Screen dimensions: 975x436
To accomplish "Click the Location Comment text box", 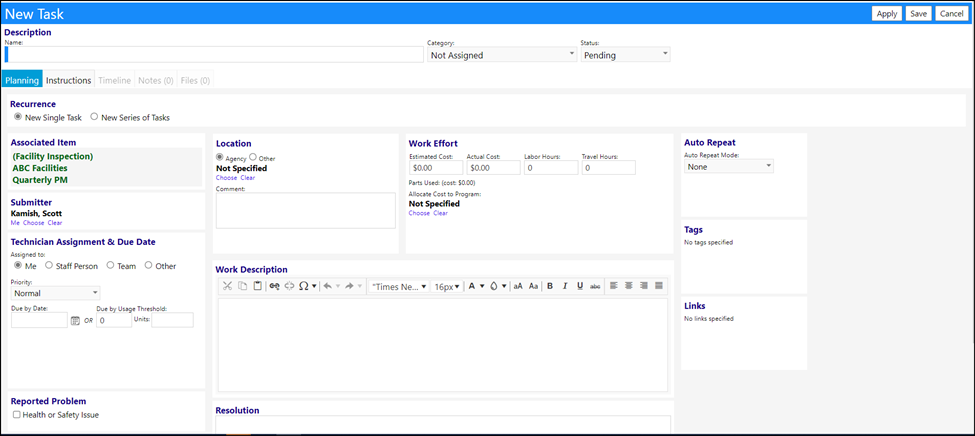I will coord(305,210).
